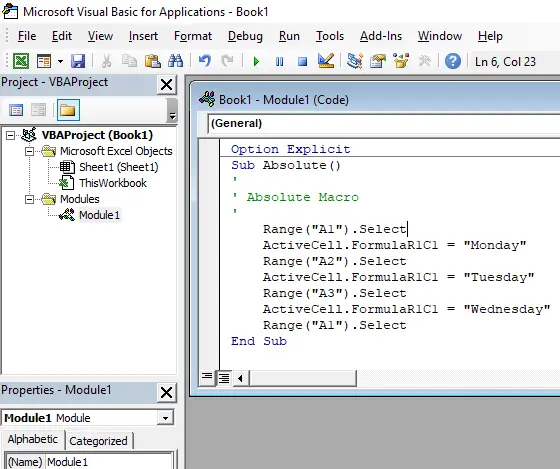
Task: Select ThisWorkbook in project tree
Action: point(113,183)
